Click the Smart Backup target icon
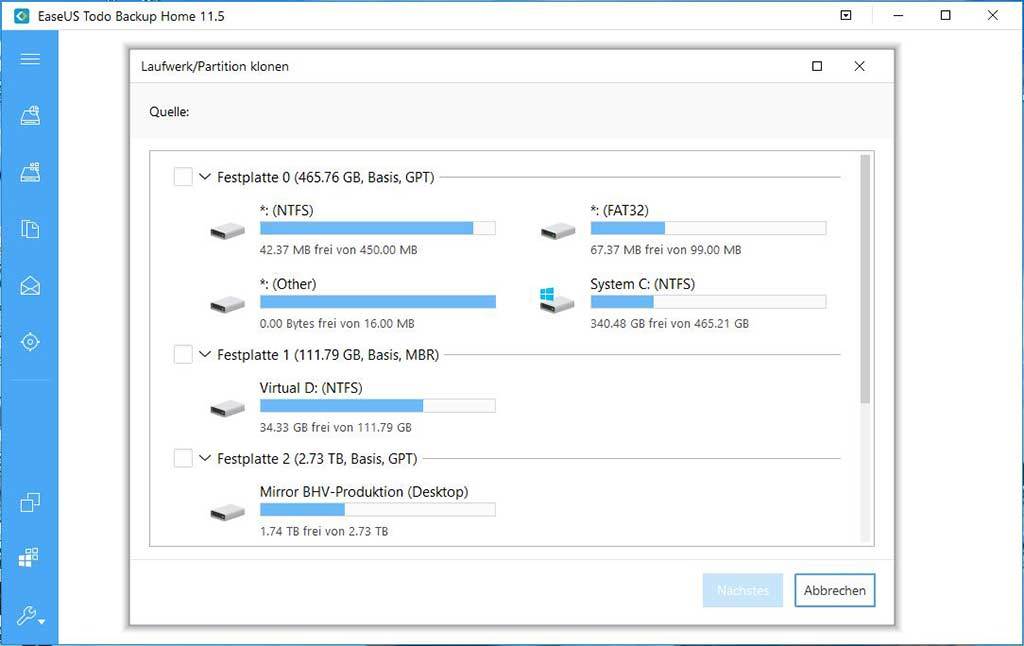 click(30, 342)
